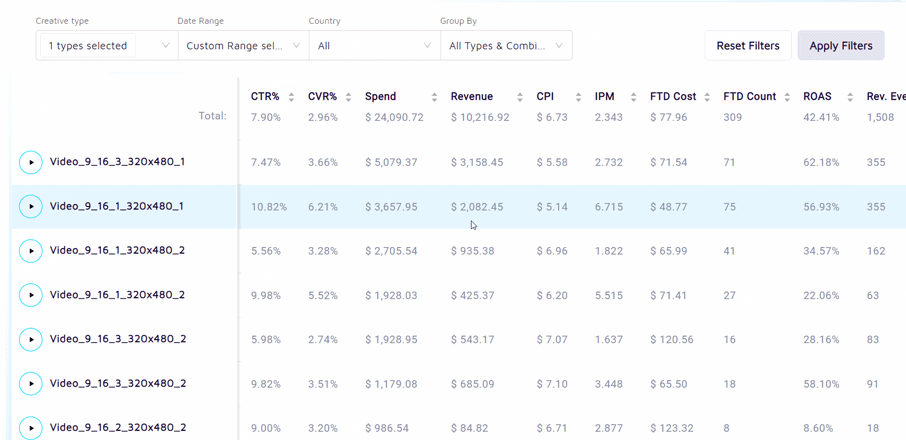The width and height of the screenshot is (906, 440).
Task: Sort table by CVR% column arrows
Action: tap(348, 97)
